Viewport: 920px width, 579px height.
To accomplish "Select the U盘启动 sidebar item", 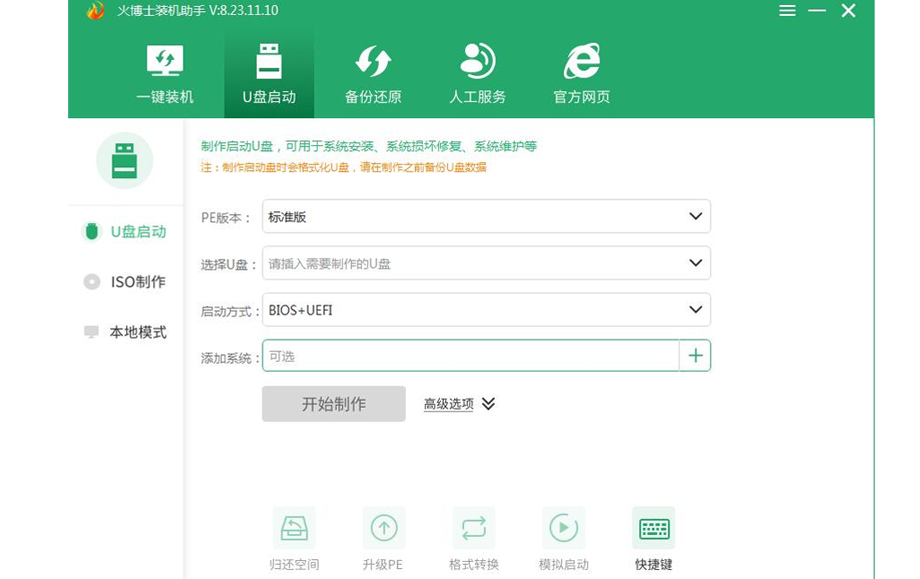I will click(x=125, y=232).
